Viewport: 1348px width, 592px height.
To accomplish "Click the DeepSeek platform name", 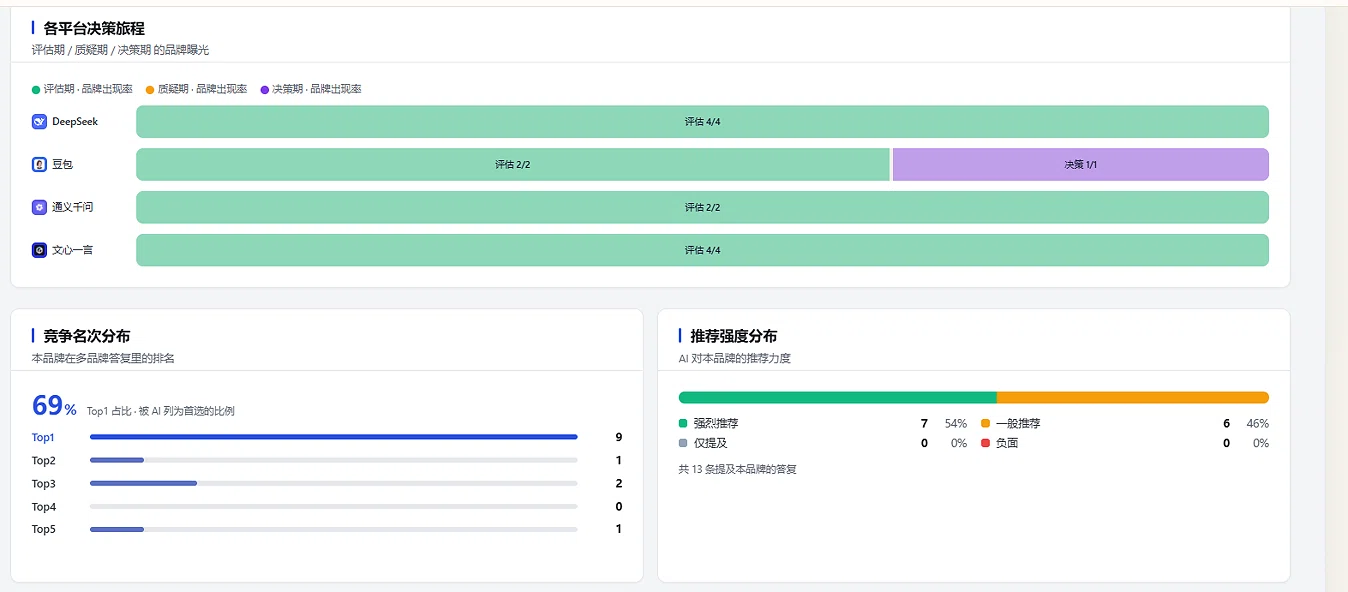I will click(x=75, y=122).
